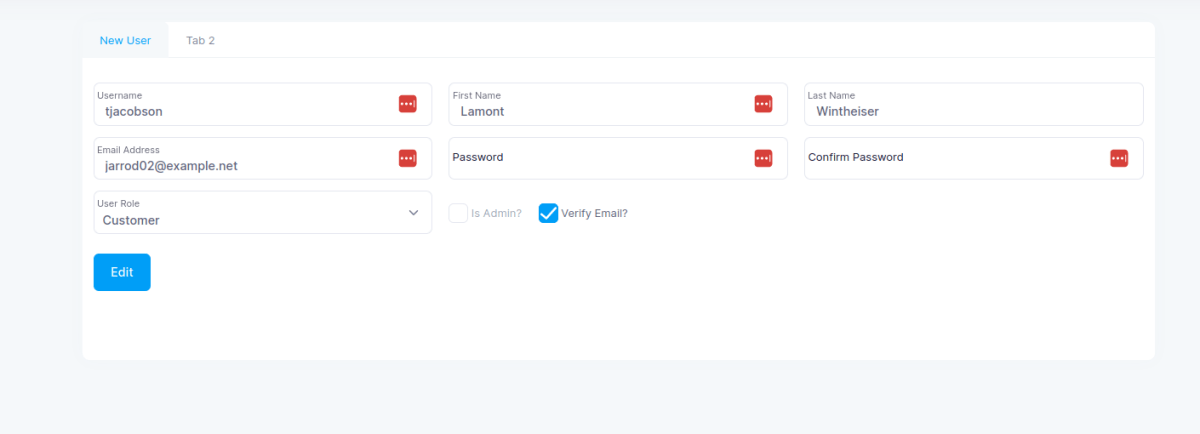Screen dimensions: 1200x434
Task: Click into the Email Address field
Action: (x=263, y=158)
